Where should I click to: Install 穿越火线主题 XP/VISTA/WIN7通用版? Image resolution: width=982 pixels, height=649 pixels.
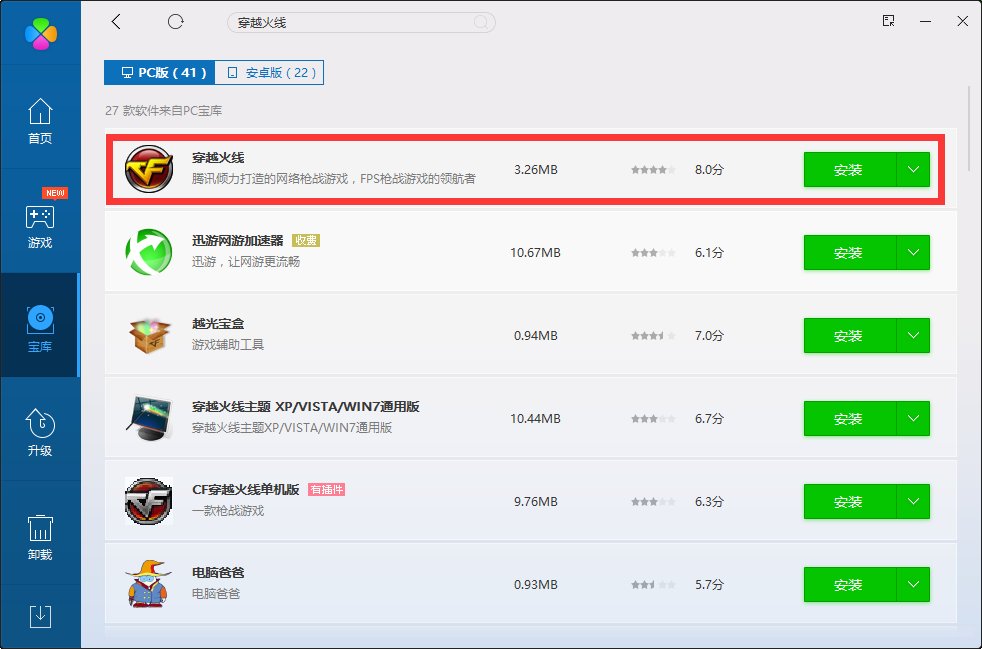point(850,418)
